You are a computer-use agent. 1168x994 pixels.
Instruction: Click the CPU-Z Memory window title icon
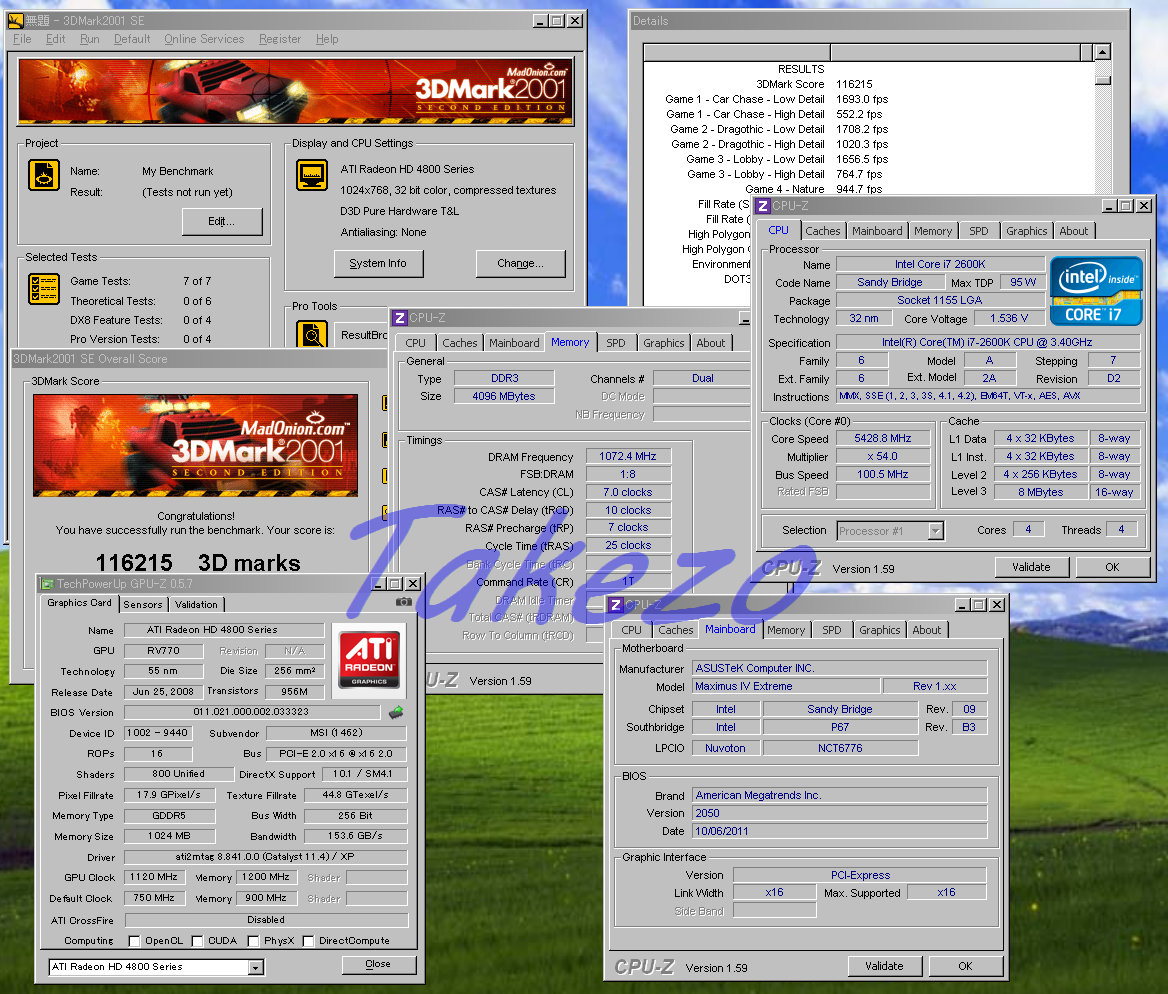pyautogui.click(x=400, y=318)
